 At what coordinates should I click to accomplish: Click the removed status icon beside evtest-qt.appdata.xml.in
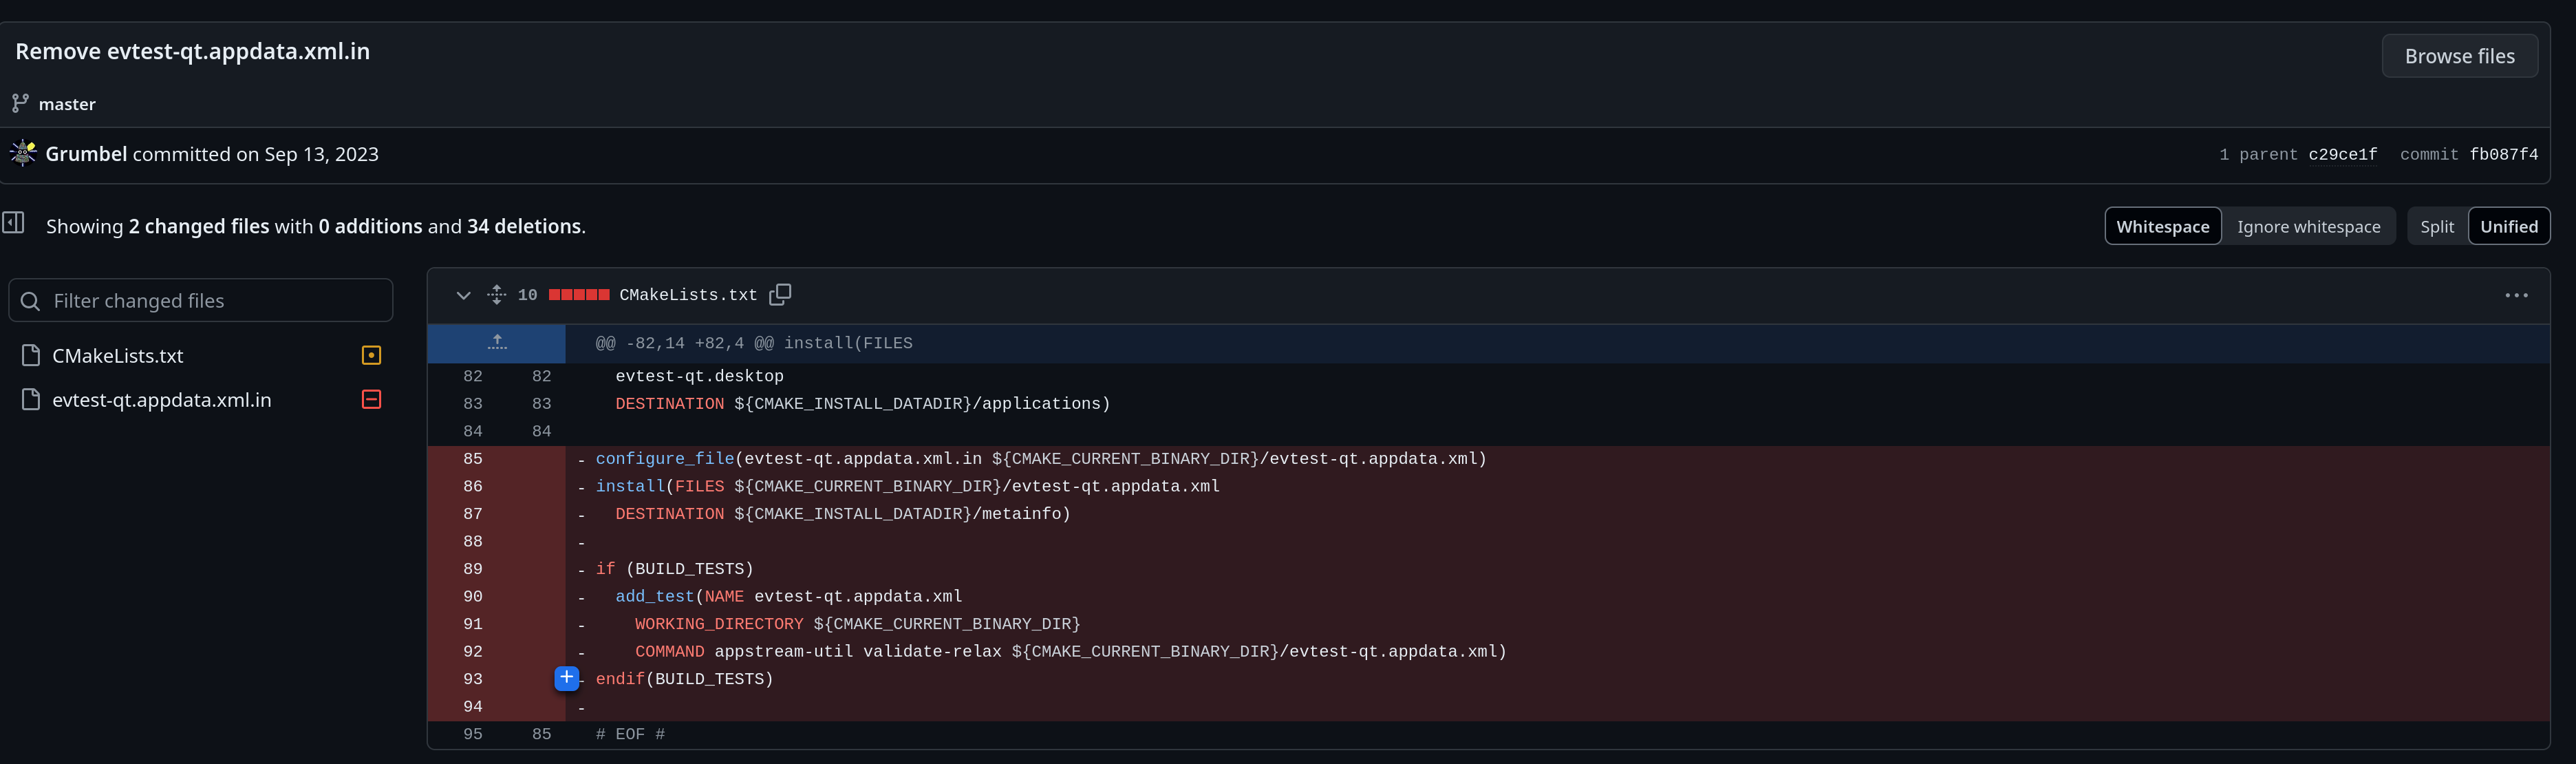click(371, 399)
